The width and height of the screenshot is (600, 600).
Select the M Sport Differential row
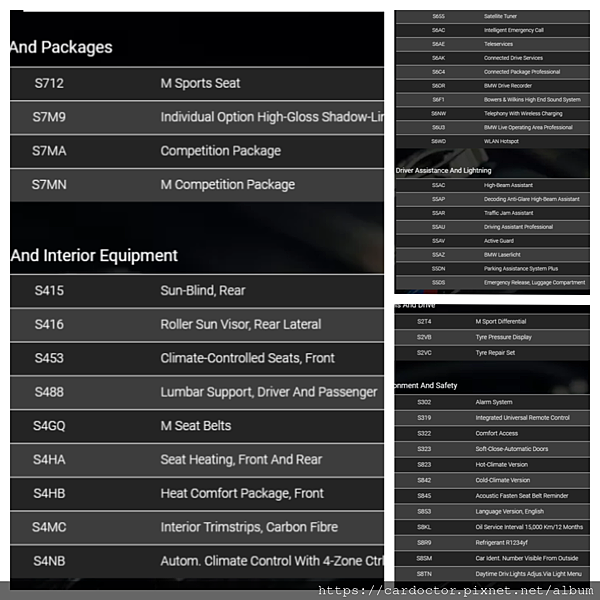coord(492,322)
